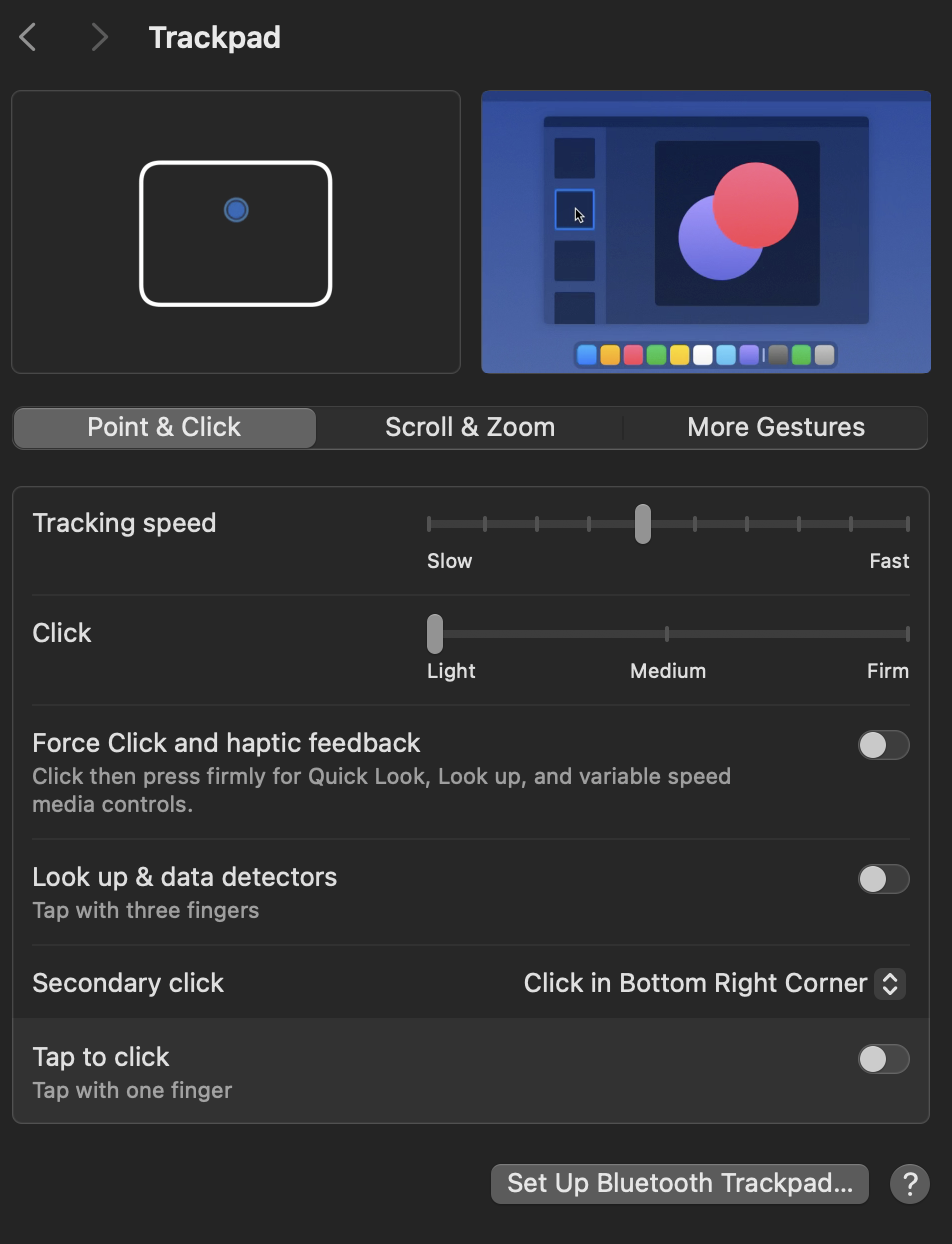
Task: Open help with the question mark button
Action: click(x=909, y=1184)
